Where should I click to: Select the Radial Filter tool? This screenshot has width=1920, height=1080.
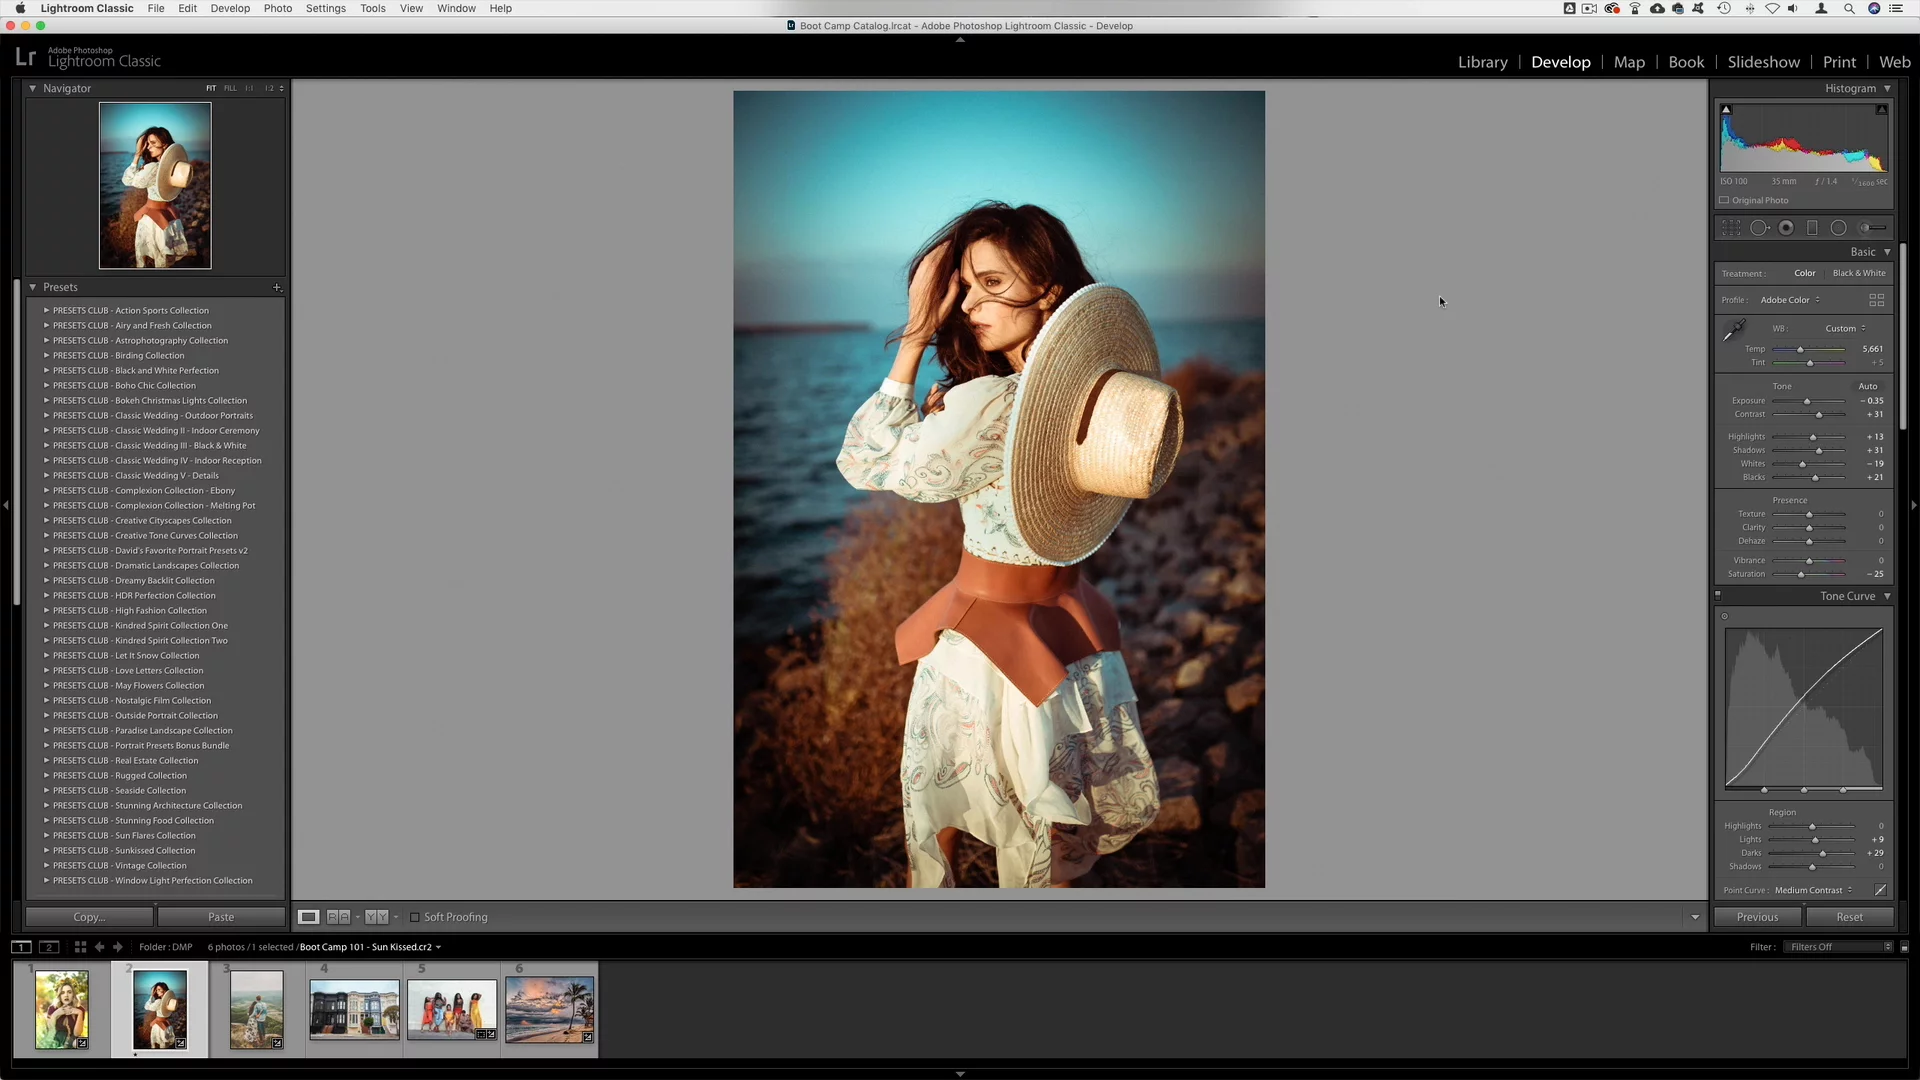point(1838,228)
